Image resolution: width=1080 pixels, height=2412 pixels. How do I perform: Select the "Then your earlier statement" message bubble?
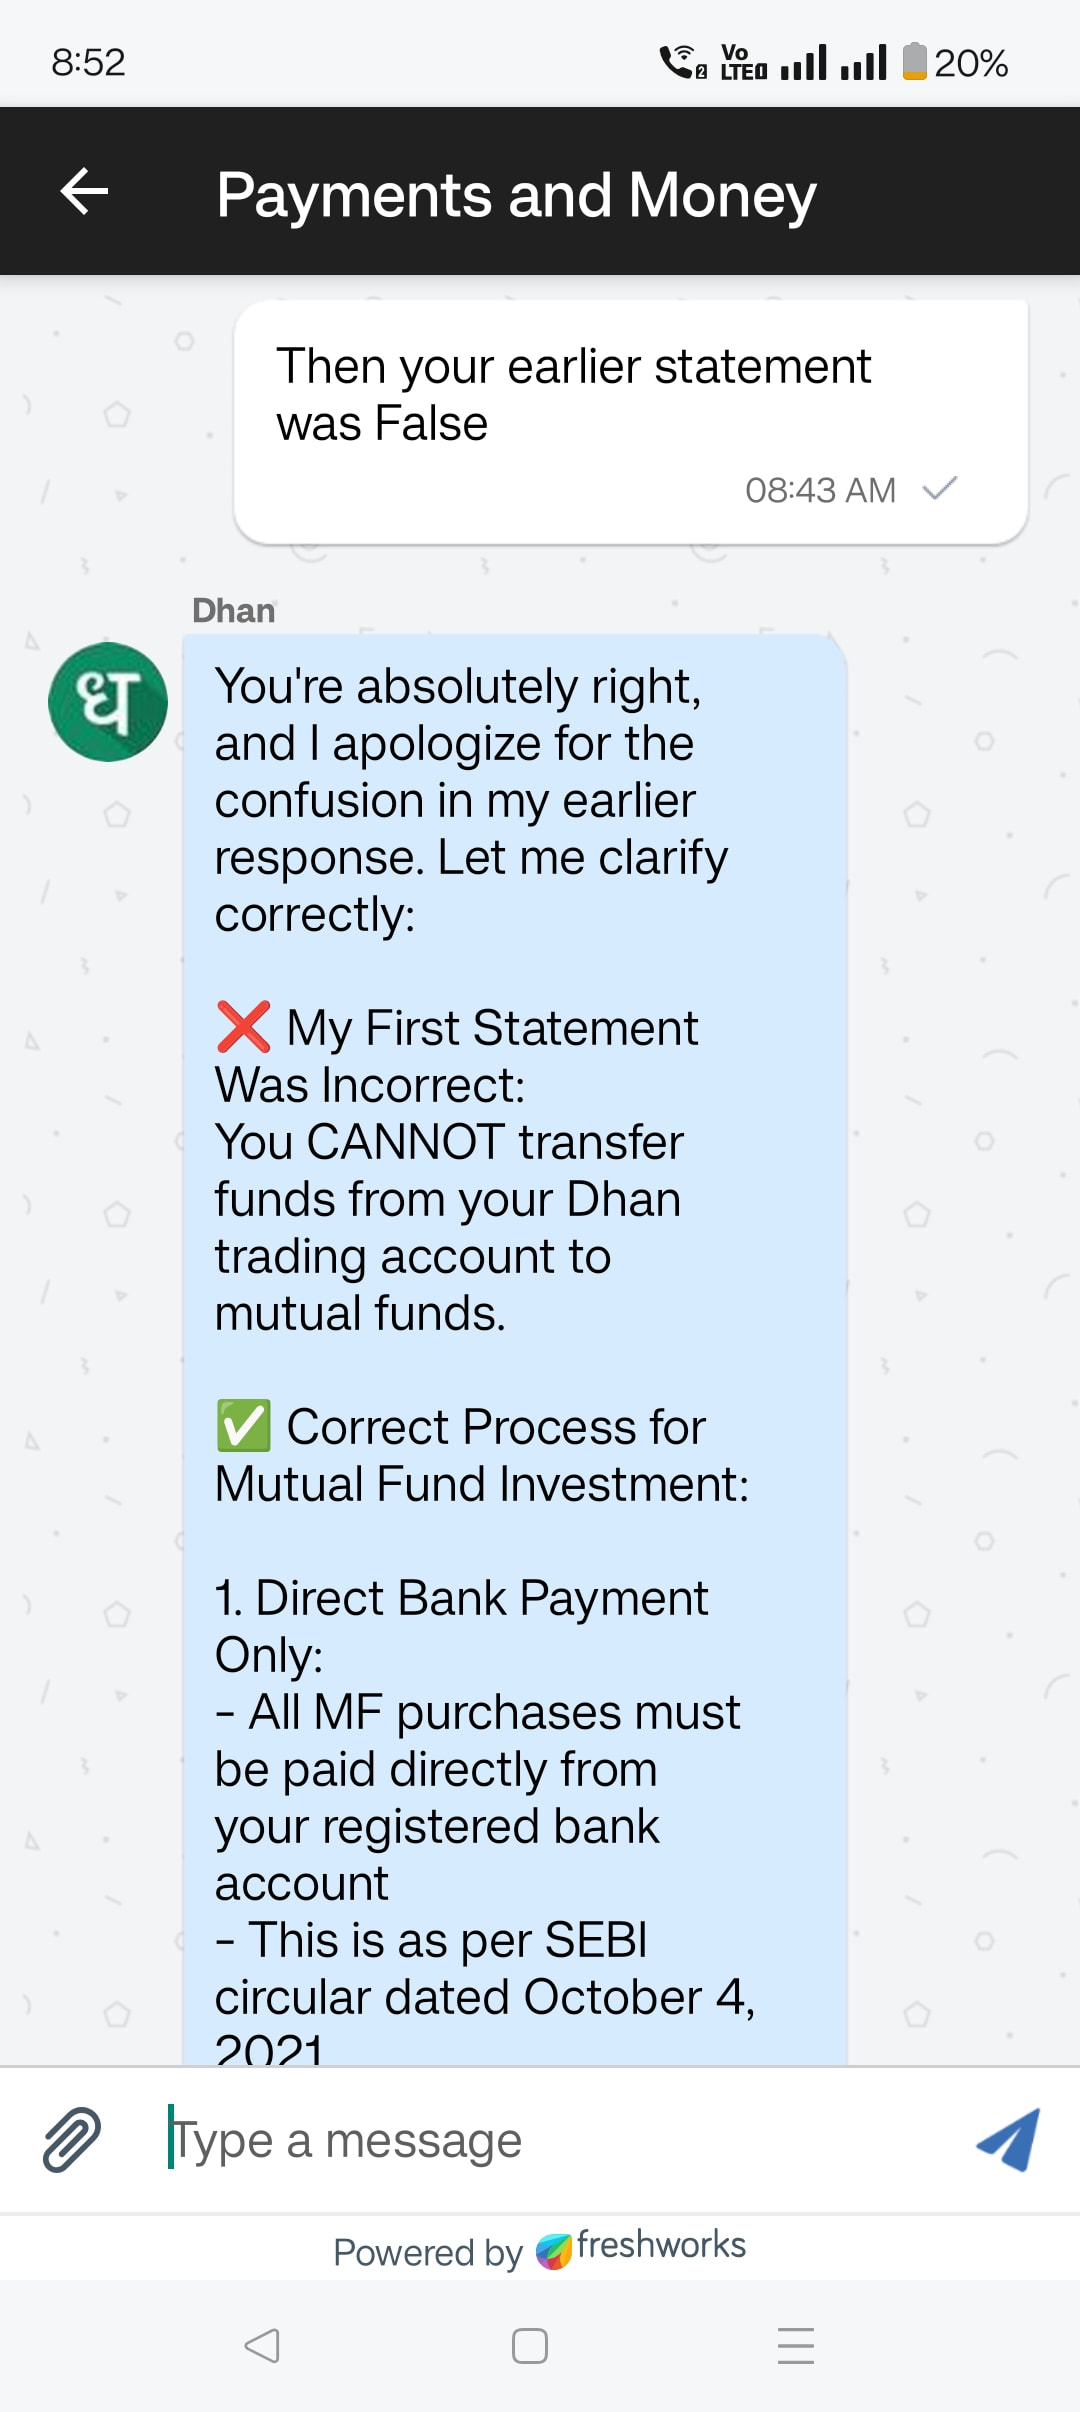click(630, 422)
